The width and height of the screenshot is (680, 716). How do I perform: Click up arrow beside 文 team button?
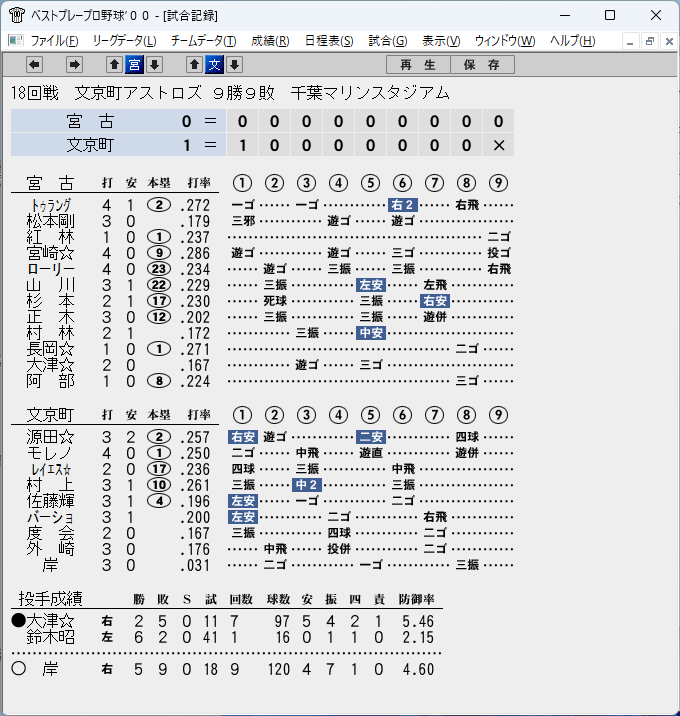click(194, 65)
